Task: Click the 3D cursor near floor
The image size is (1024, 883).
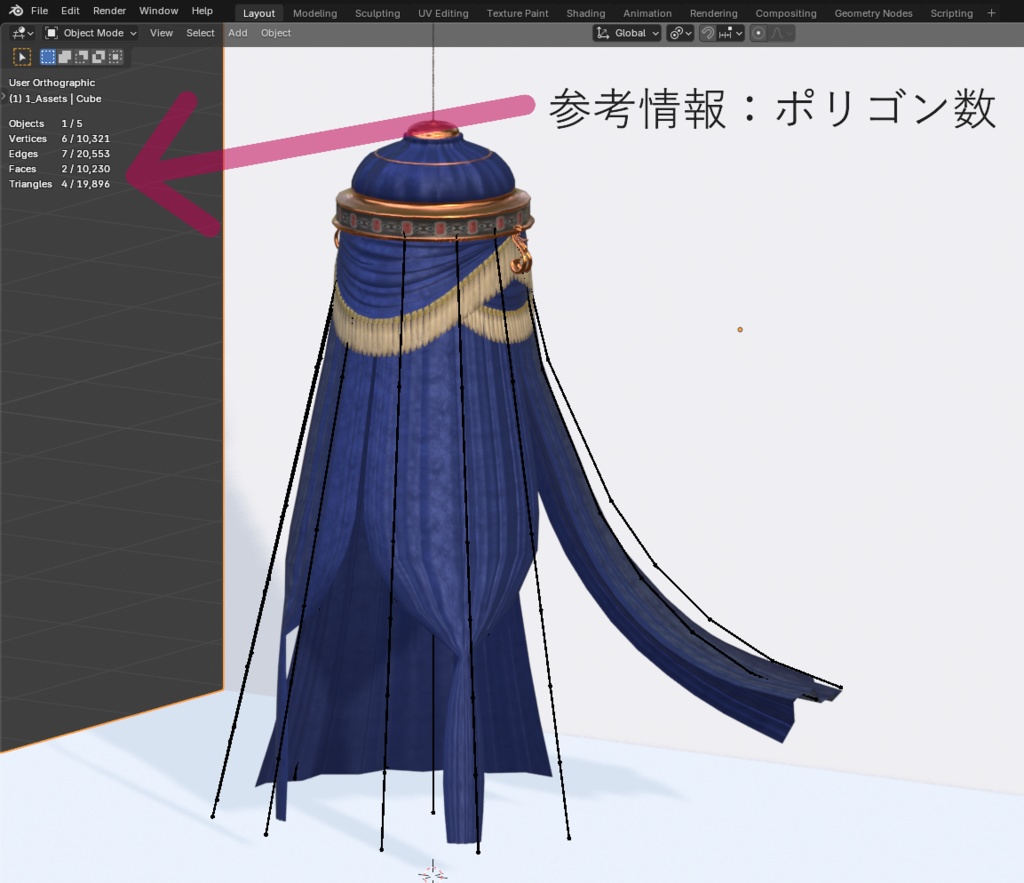Action: click(432, 873)
